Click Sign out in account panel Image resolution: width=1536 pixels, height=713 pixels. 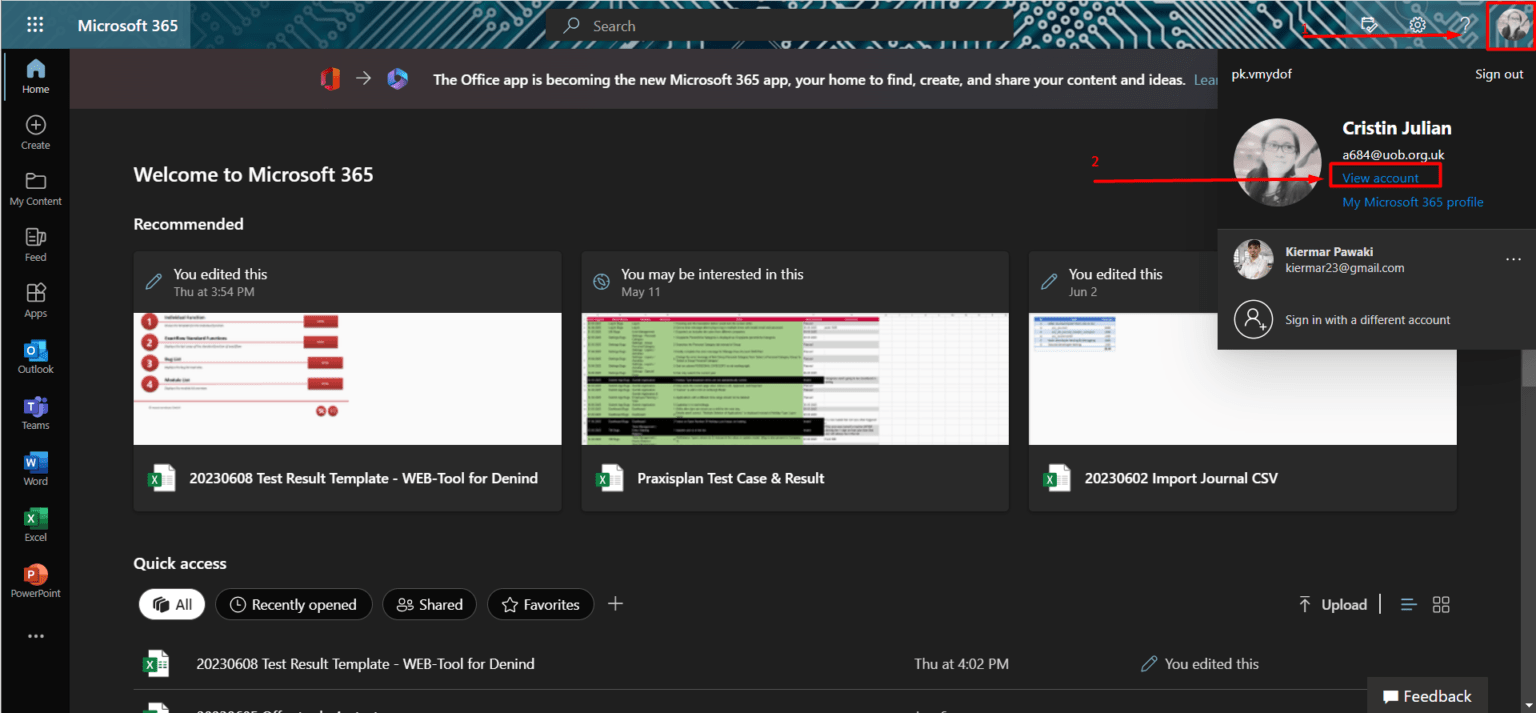pyautogui.click(x=1498, y=74)
